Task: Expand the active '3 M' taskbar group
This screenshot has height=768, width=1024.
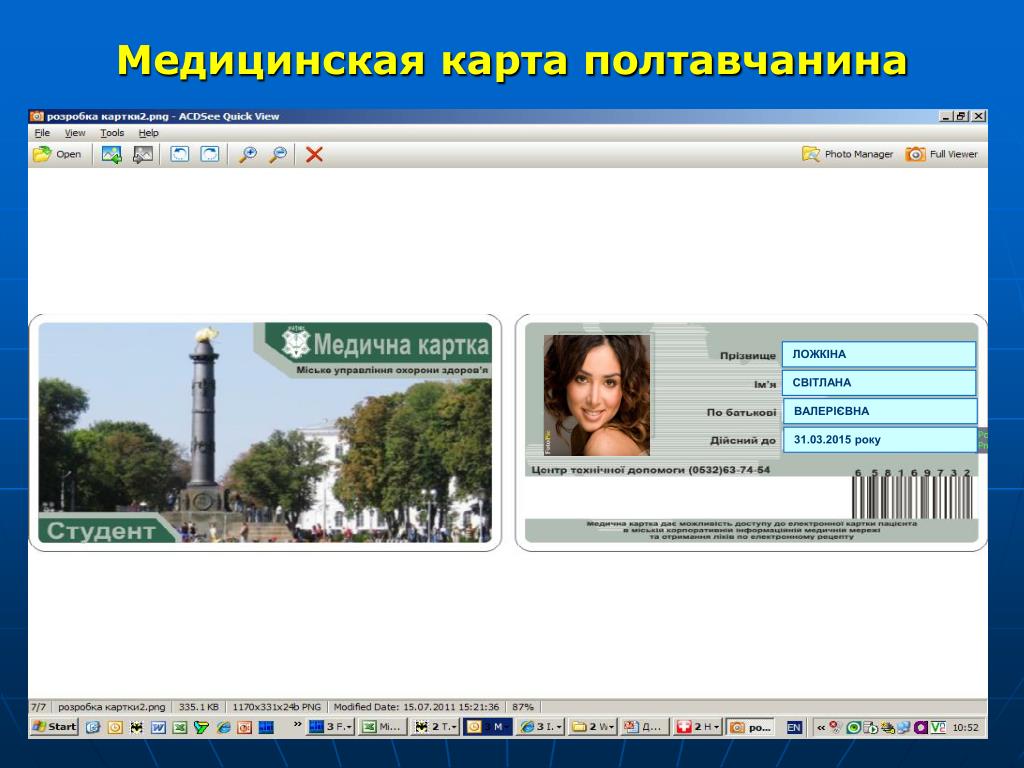Action: pos(488,727)
